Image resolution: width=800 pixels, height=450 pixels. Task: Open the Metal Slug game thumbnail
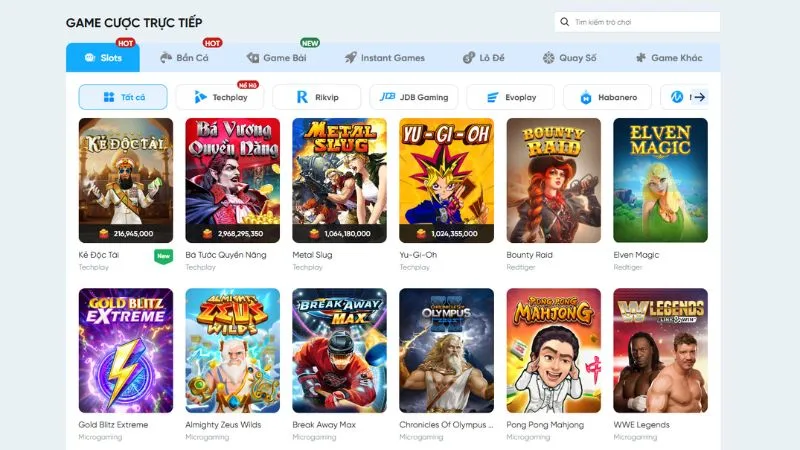point(339,180)
